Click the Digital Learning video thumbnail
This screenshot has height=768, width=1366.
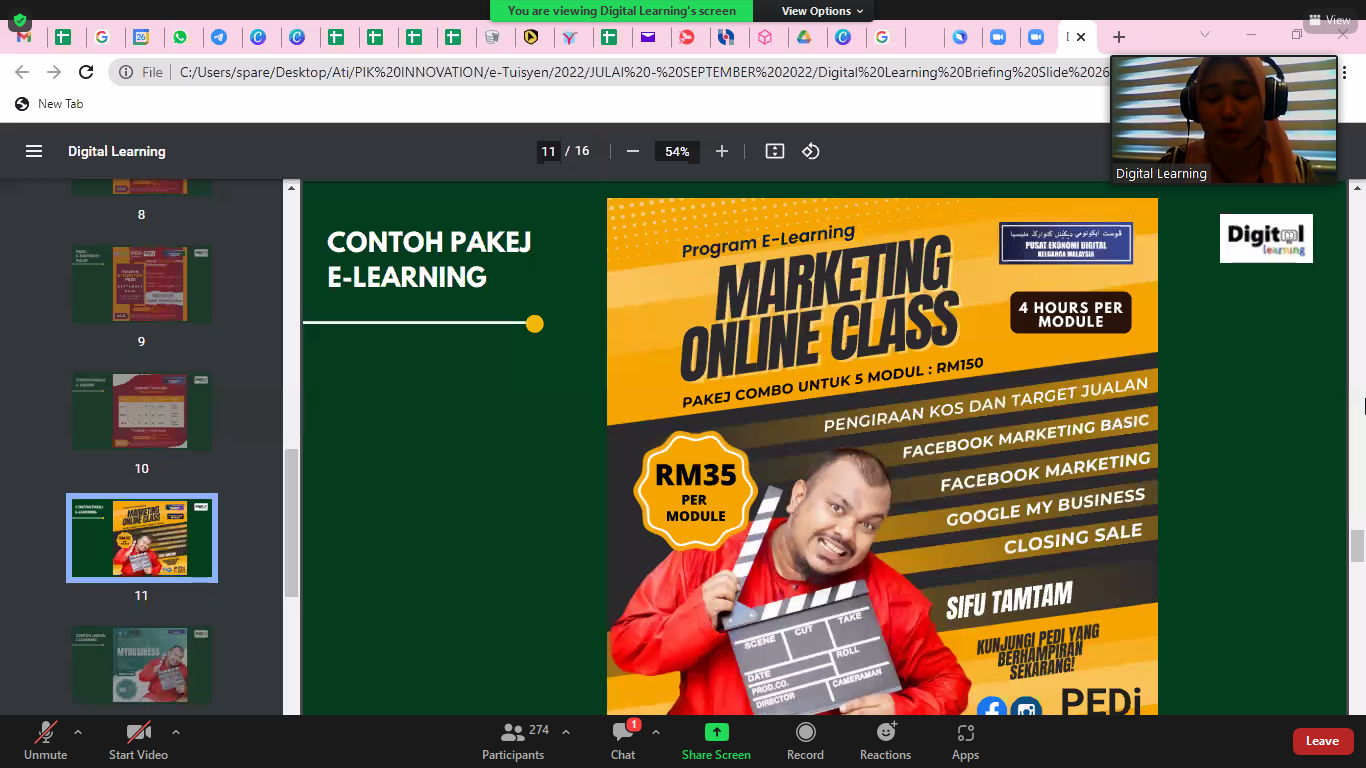click(x=1224, y=120)
